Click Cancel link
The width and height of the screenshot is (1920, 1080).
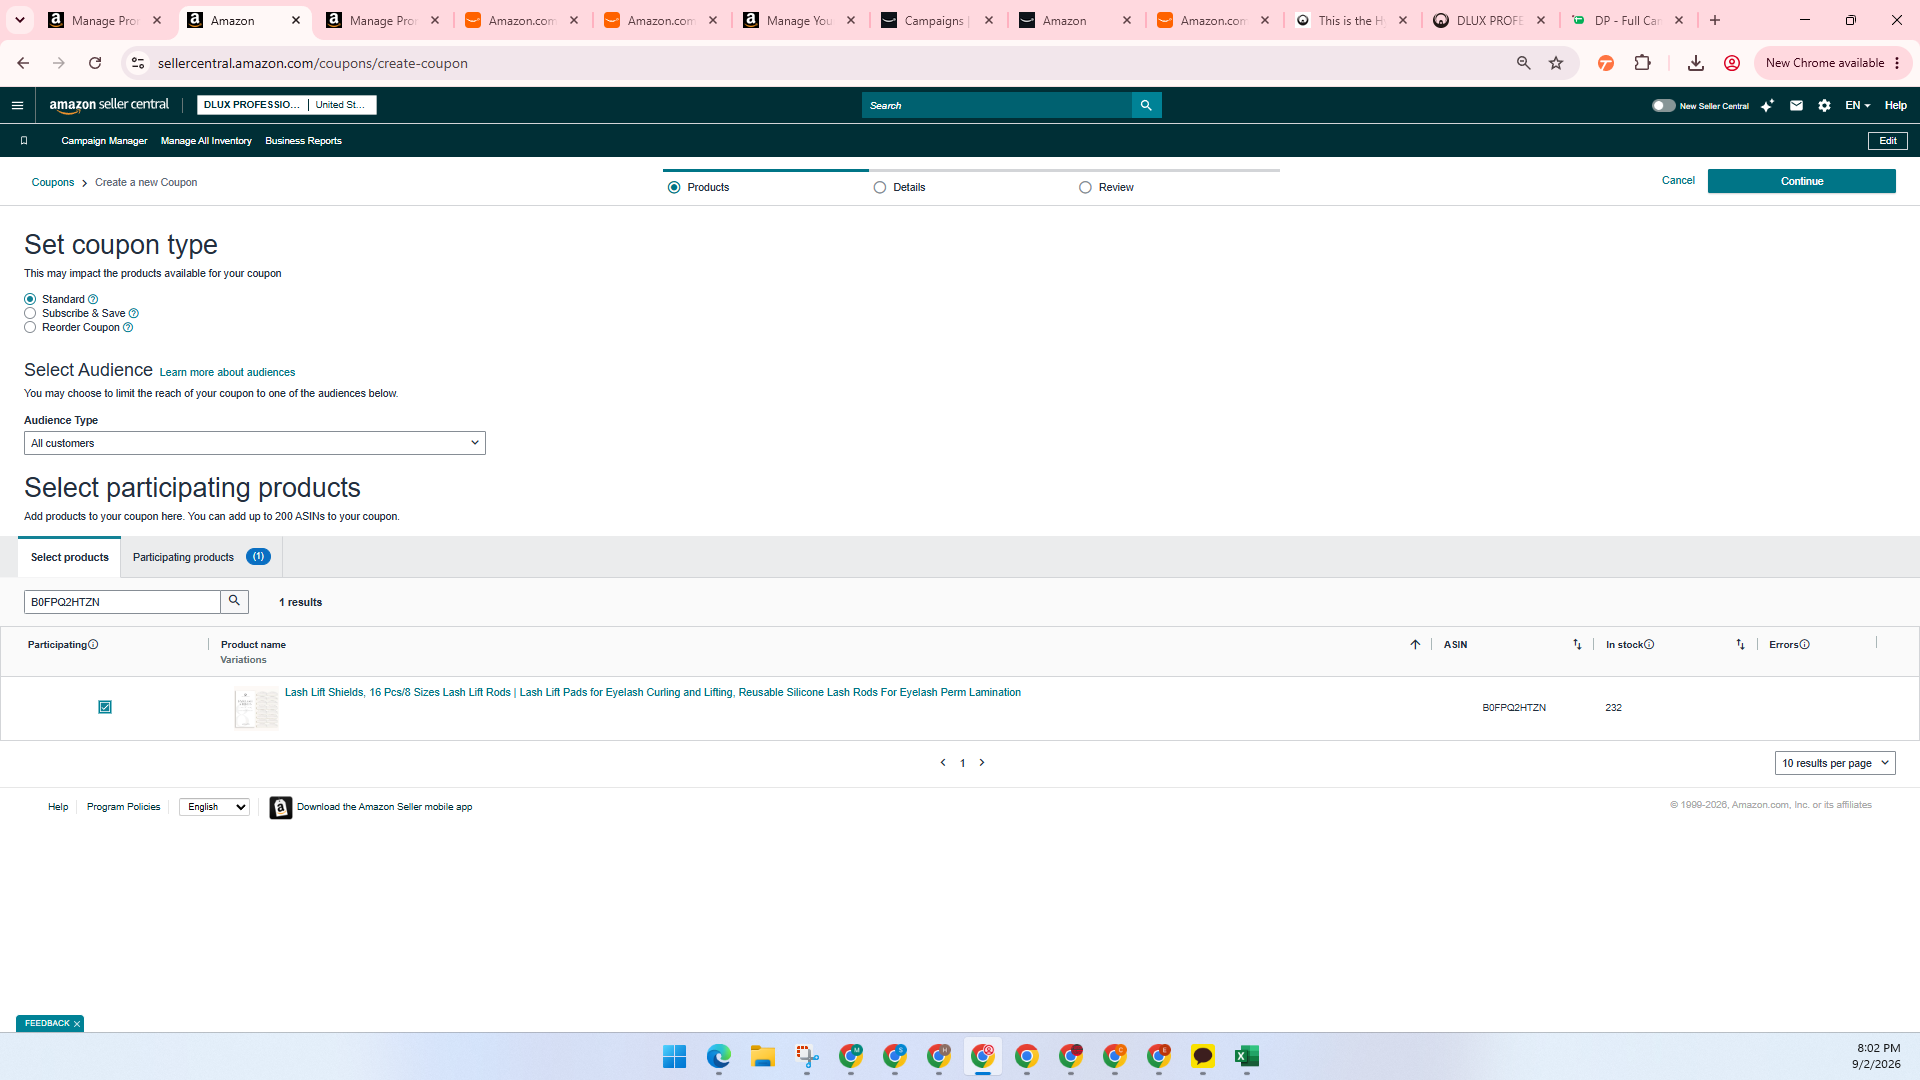tap(1678, 181)
